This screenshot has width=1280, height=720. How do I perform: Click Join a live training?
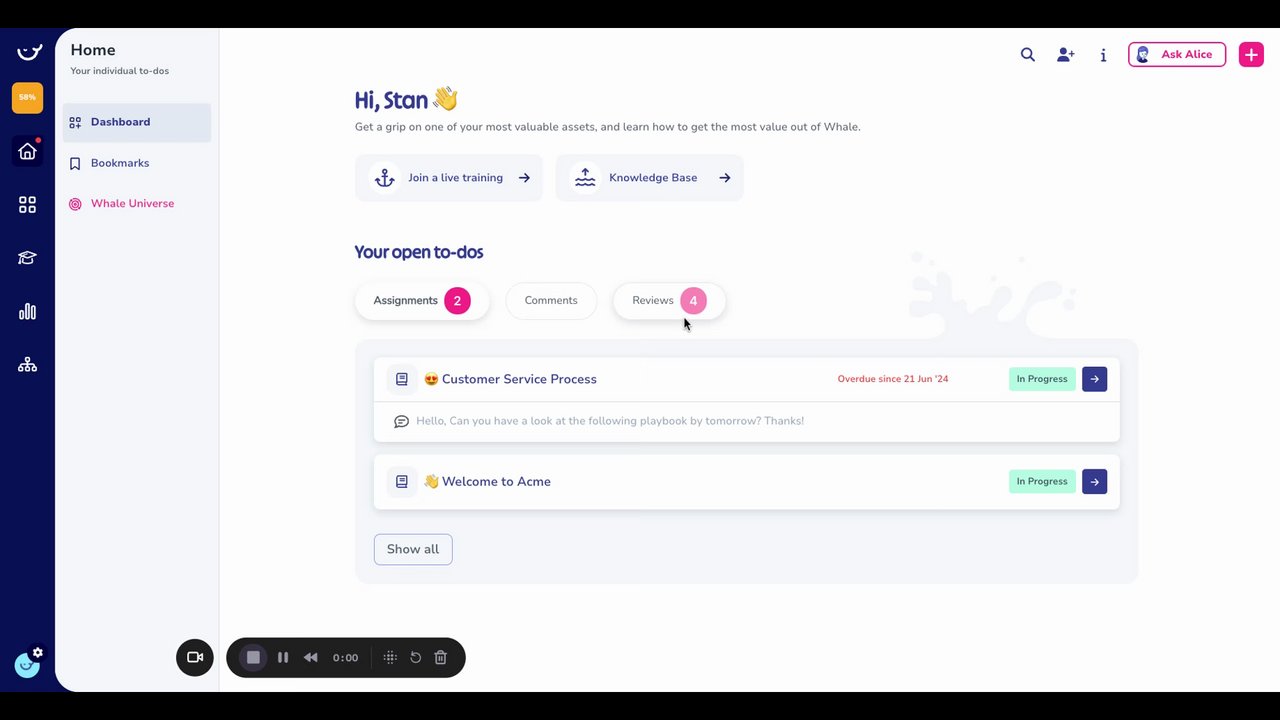point(449,178)
